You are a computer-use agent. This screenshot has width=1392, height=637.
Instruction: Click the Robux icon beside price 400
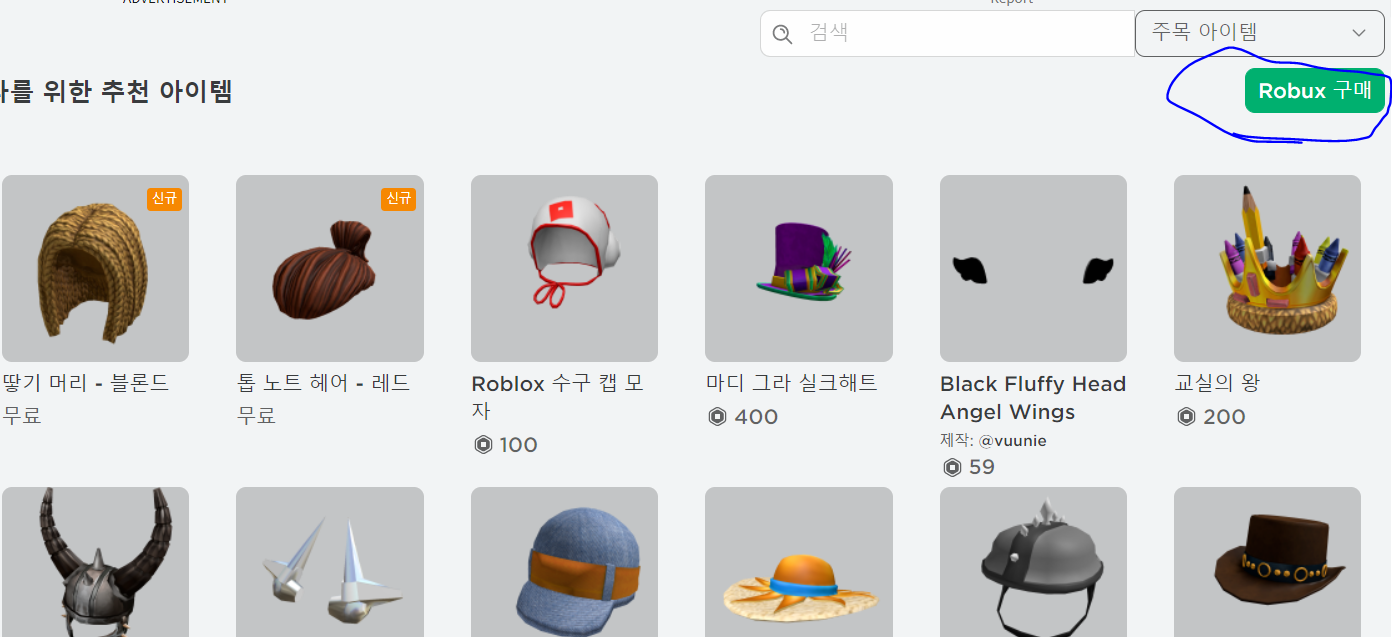(x=717, y=417)
